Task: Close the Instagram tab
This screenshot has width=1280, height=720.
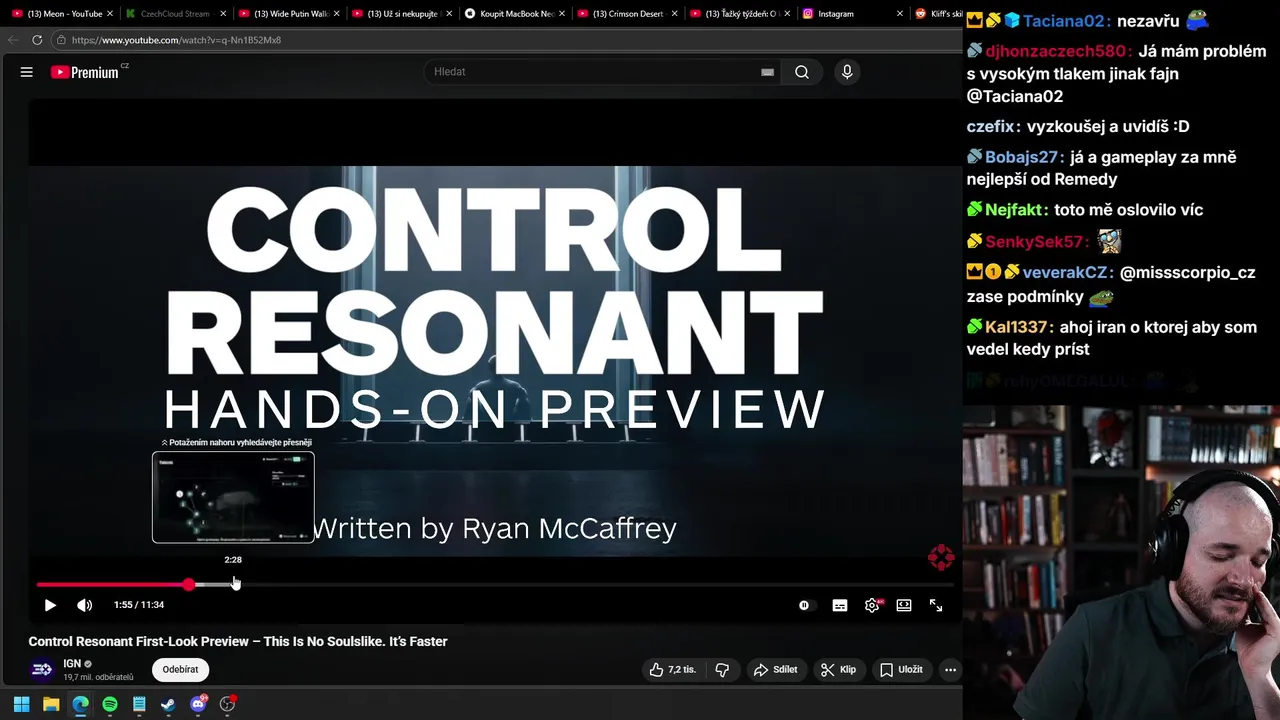Action: (x=900, y=14)
